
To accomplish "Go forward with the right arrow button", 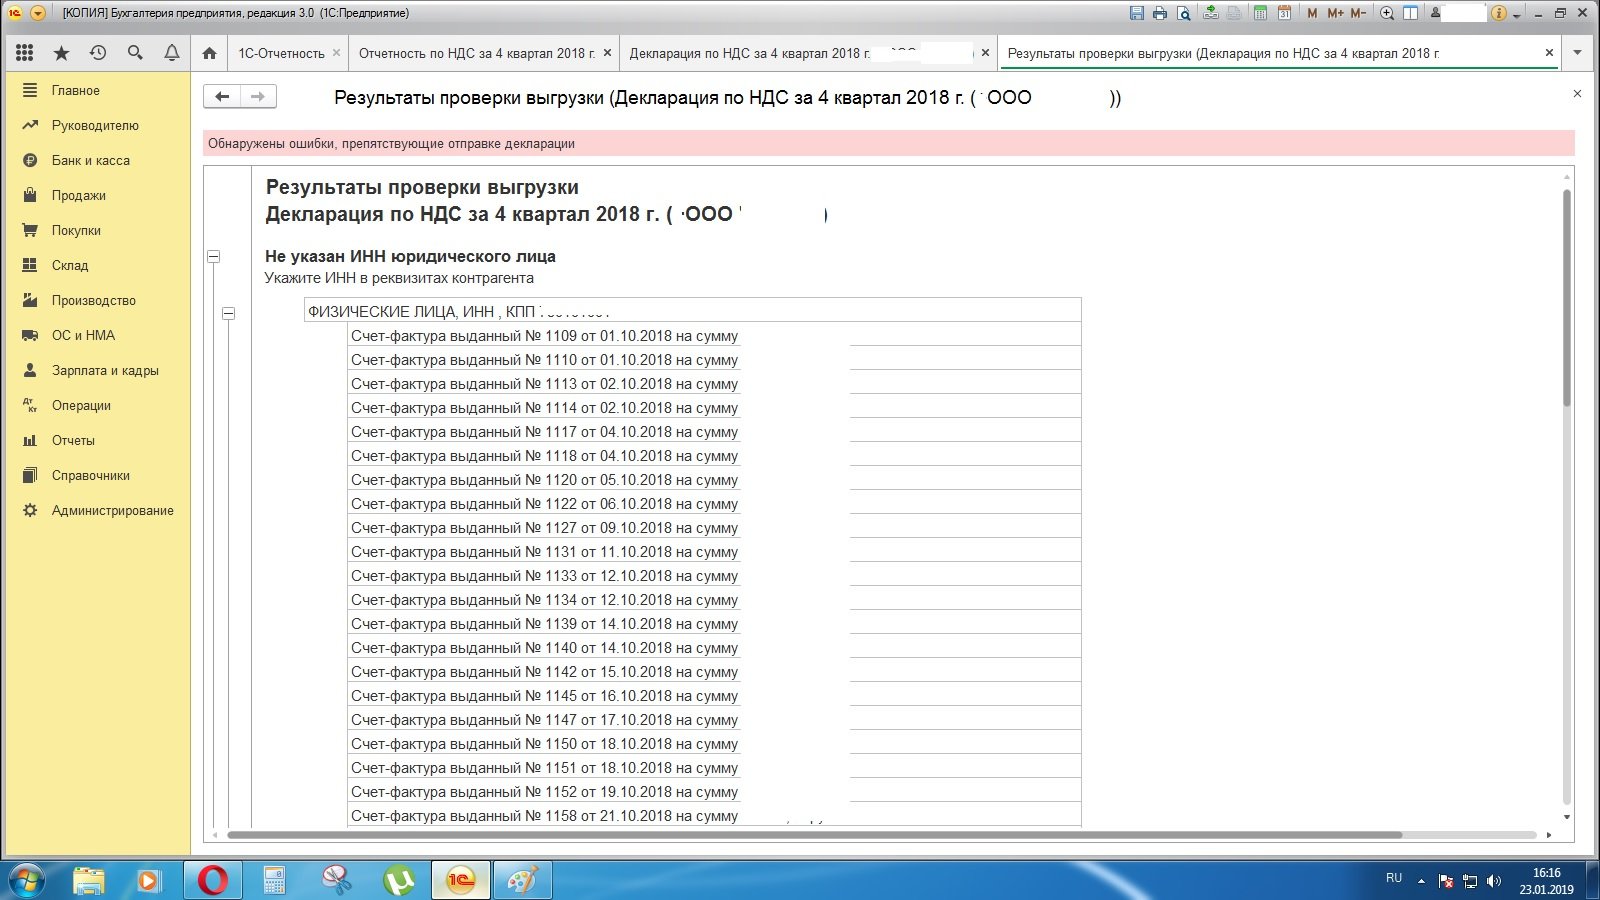I will [x=258, y=96].
